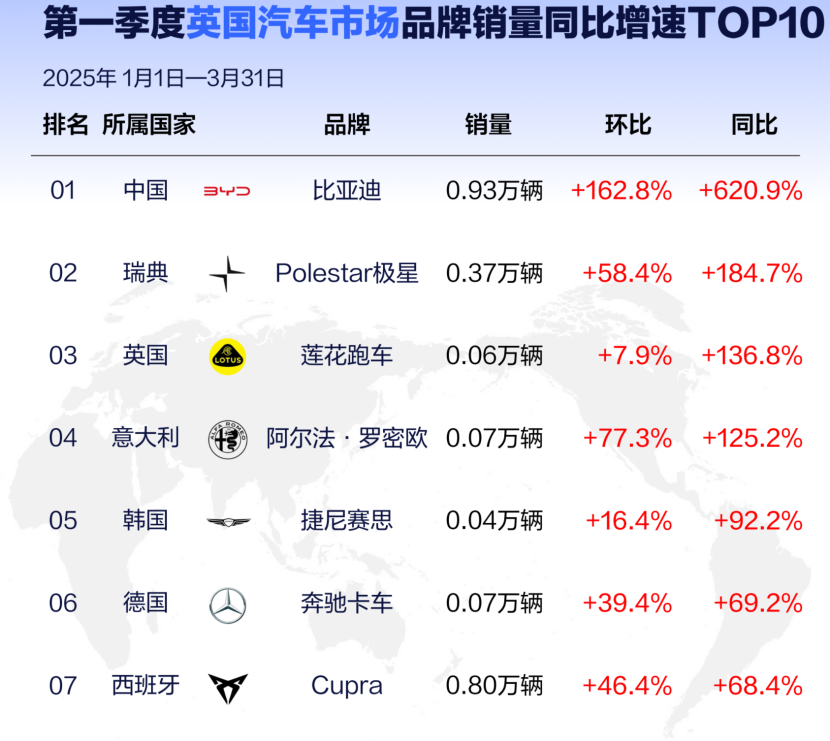This screenshot has width=830, height=741.
Task: Select the 环比 column header
Action: [x=628, y=125]
